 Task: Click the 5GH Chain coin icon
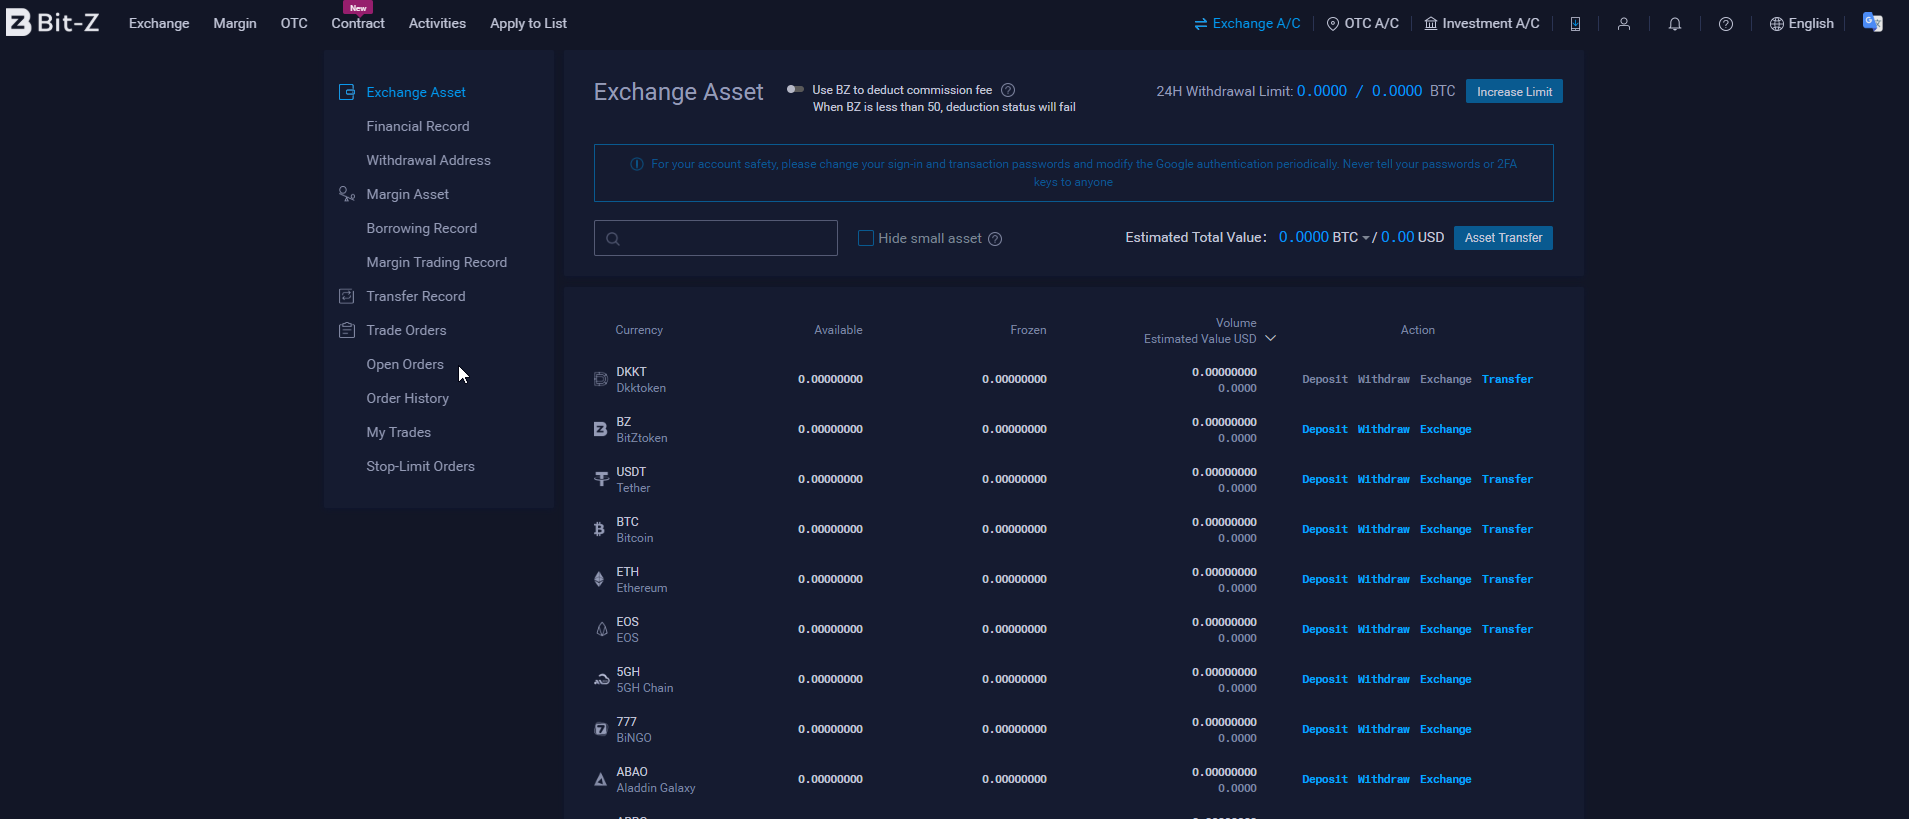click(600, 679)
